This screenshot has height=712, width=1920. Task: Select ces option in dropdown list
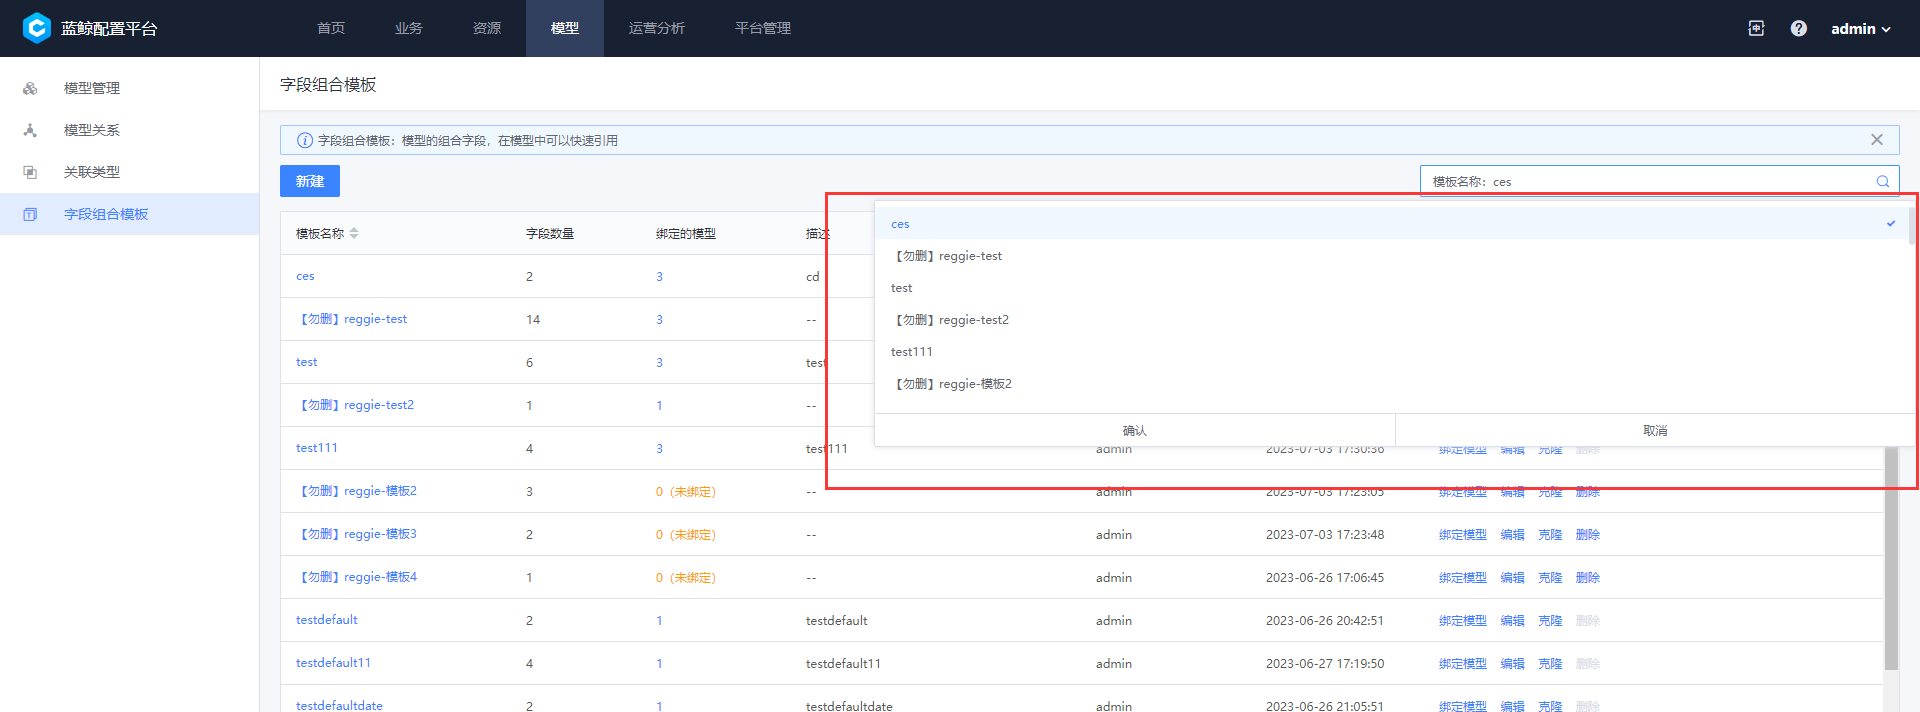[1390, 223]
